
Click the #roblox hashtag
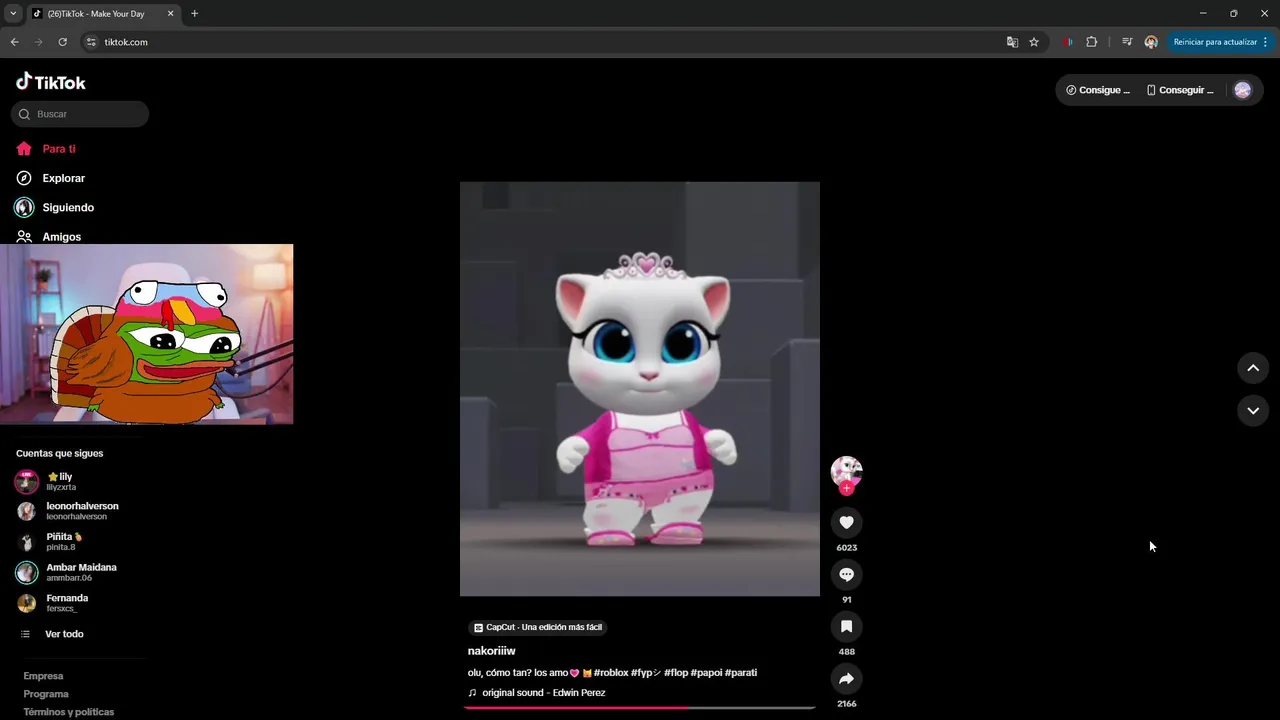tap(611, 673)
